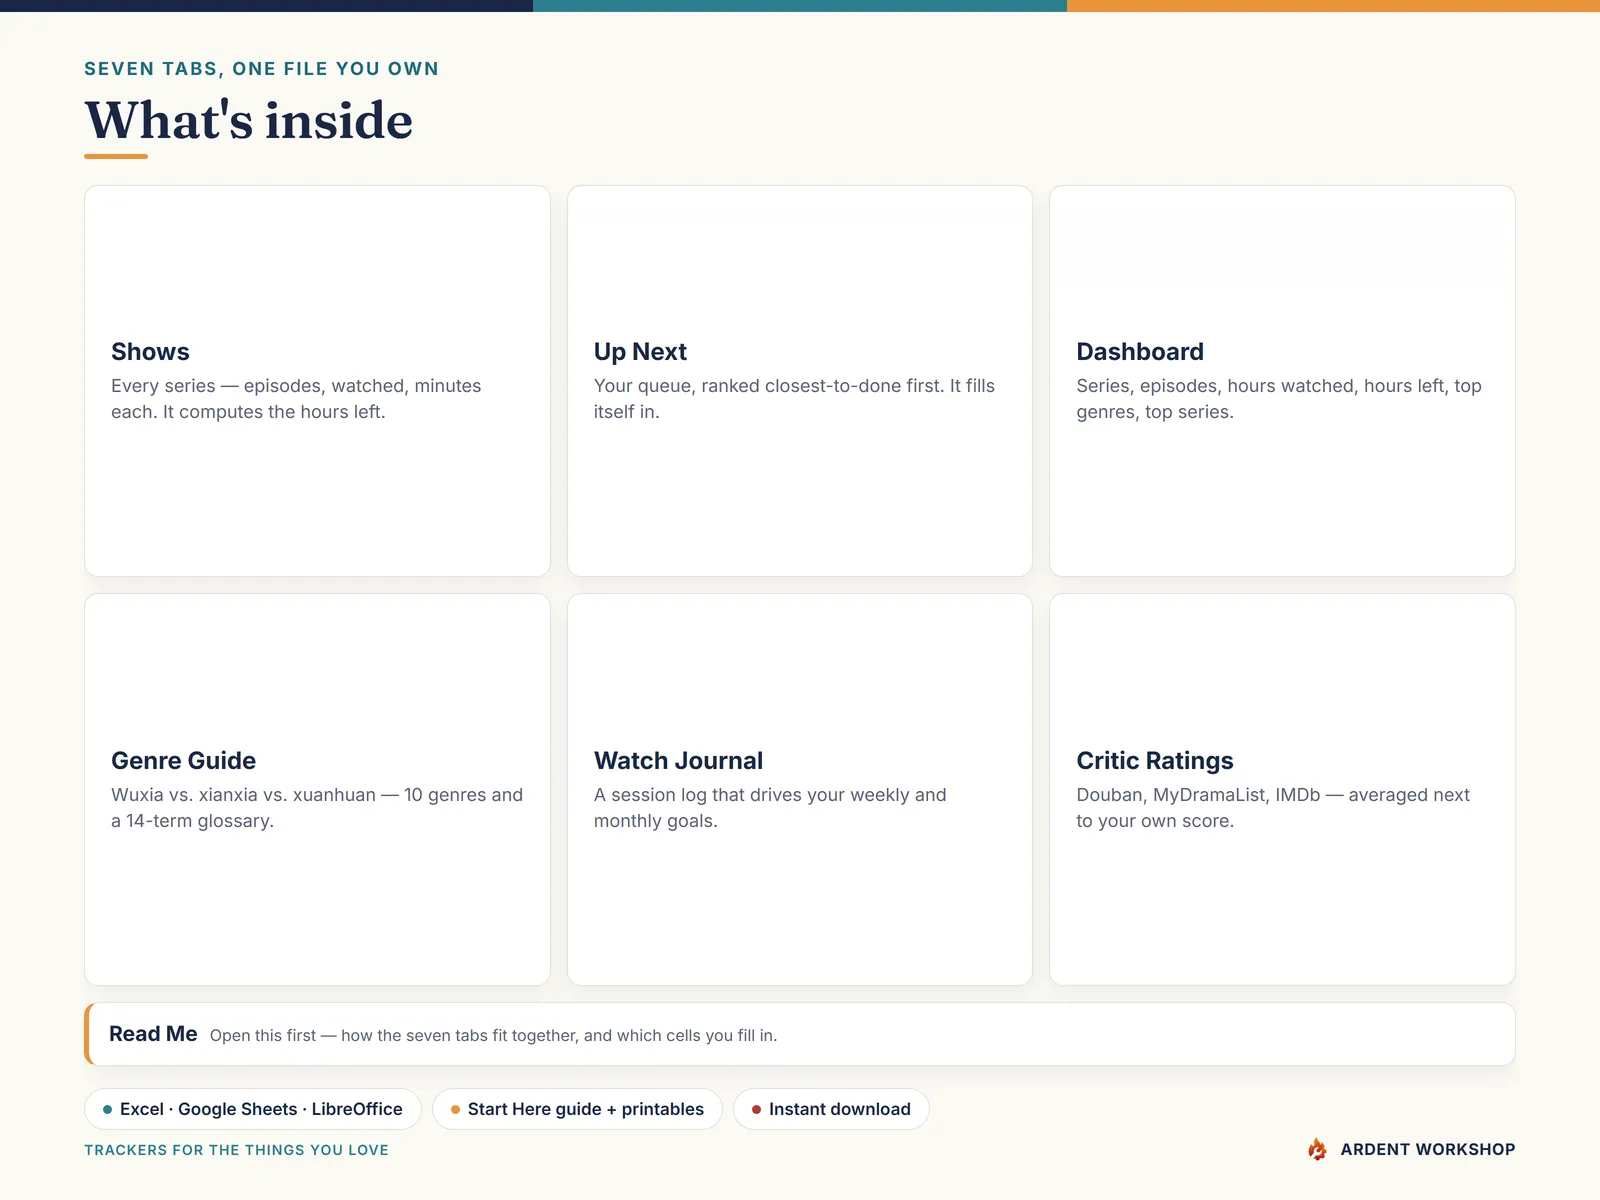Select the Dashboard card
The width and height of the screenshot is (1600, 1200).
pos(1282,381)
